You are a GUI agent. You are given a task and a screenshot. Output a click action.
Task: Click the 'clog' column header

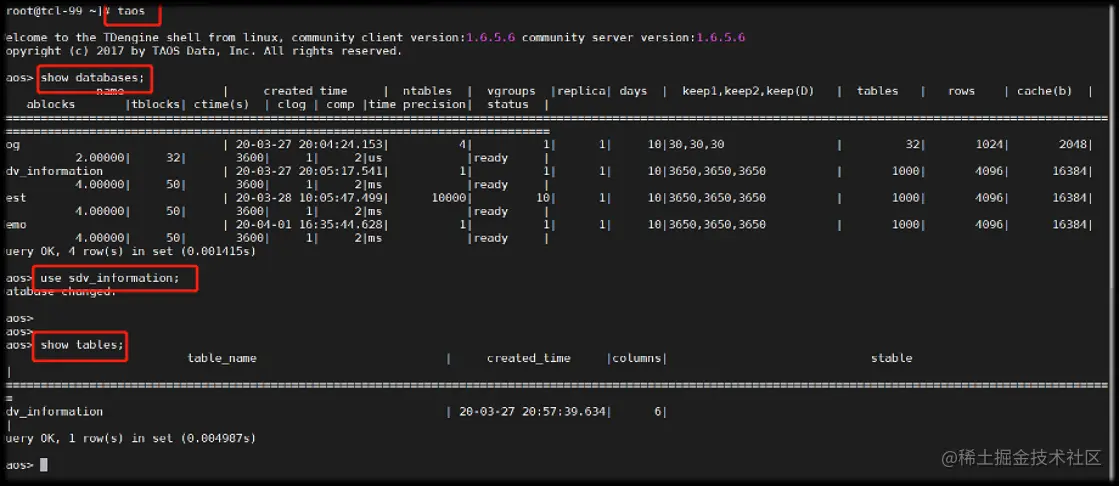(291, 104)
